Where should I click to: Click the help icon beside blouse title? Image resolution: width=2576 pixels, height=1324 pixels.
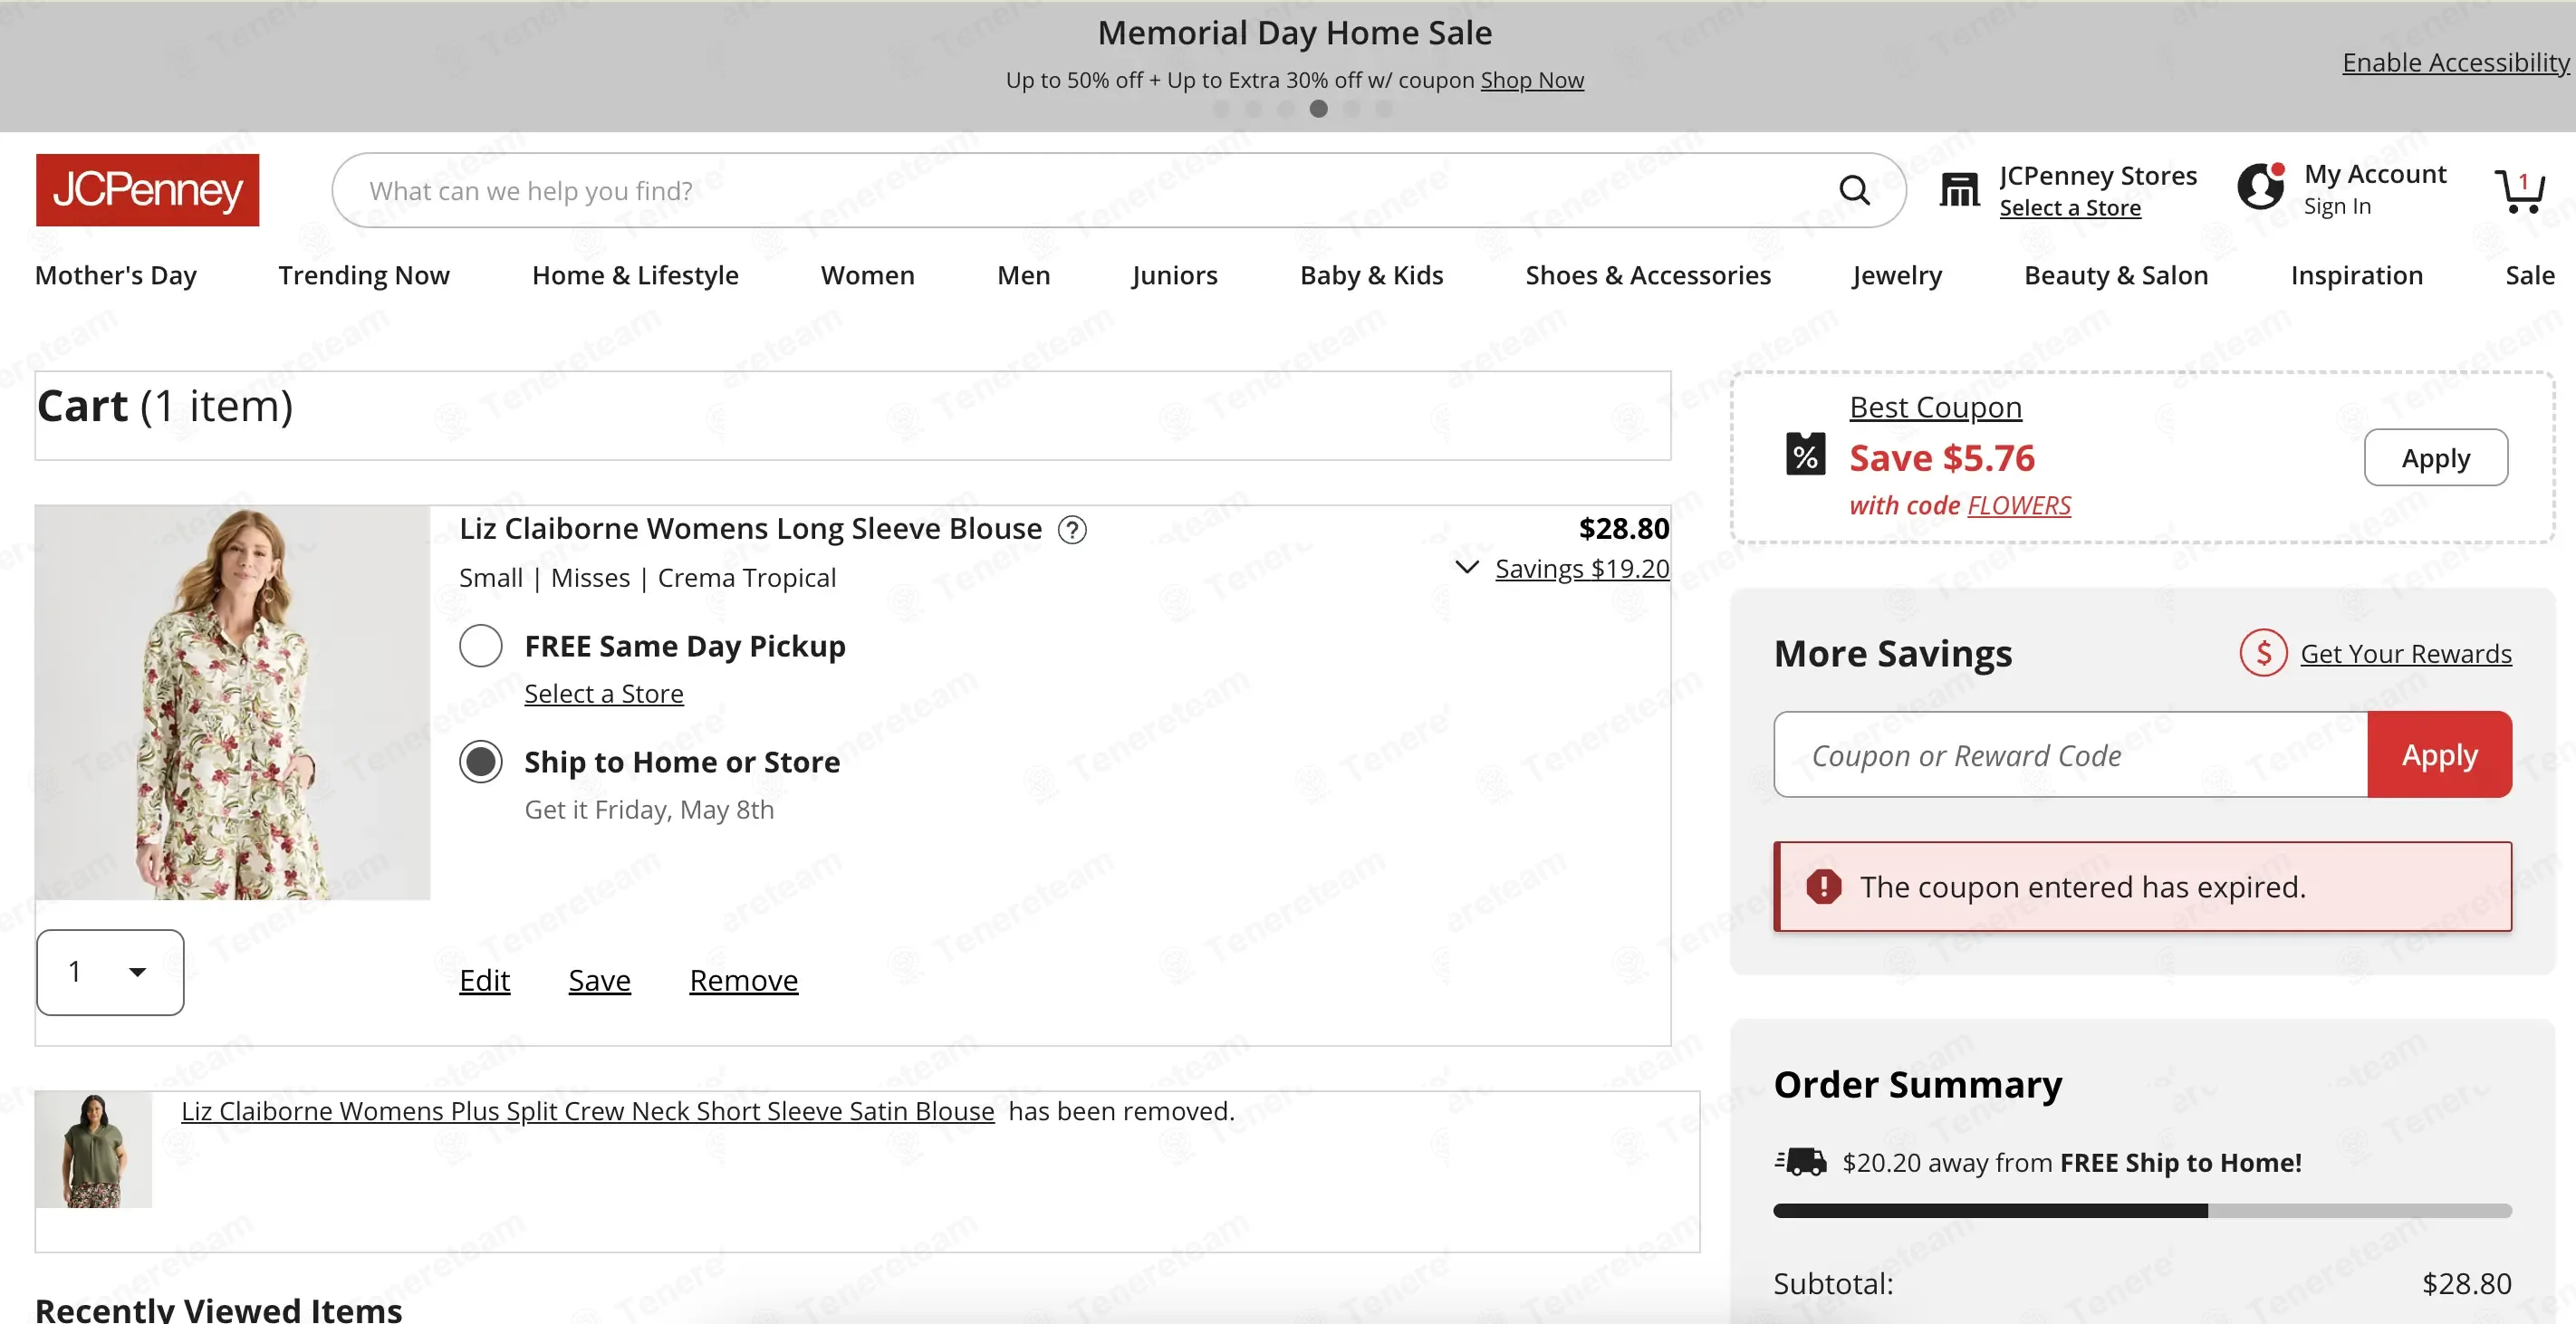click(1072, 529)
